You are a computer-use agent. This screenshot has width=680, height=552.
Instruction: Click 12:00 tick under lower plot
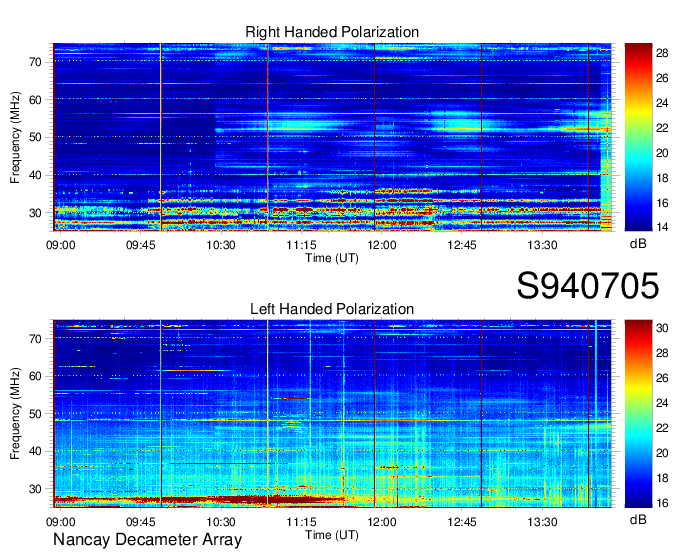coord(382,522)
